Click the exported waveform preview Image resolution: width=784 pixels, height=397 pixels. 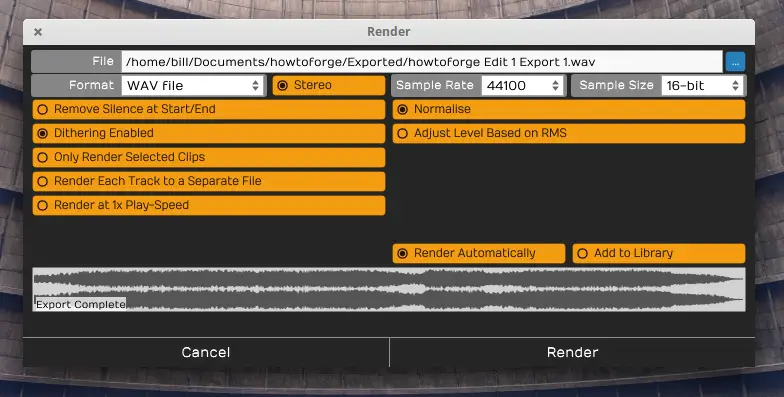[388, 290]
